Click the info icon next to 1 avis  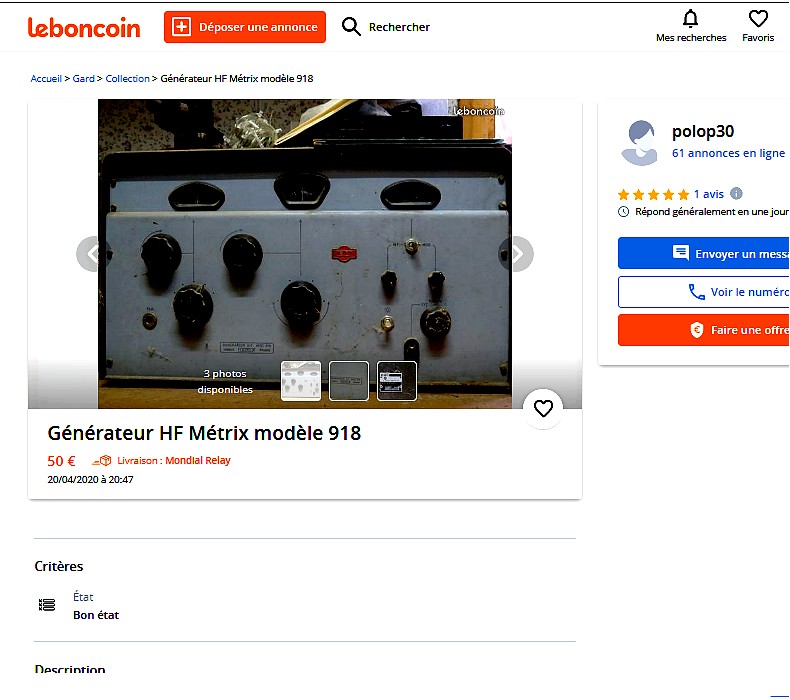coord(736,194)
